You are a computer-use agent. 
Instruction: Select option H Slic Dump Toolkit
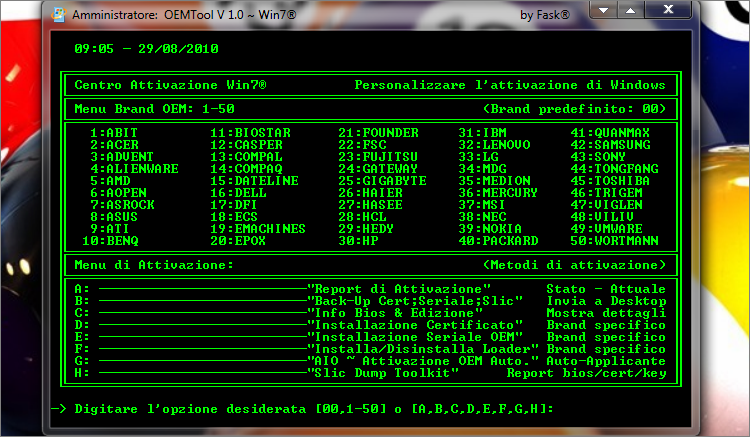pyautogui.click(x=385, y=373)
